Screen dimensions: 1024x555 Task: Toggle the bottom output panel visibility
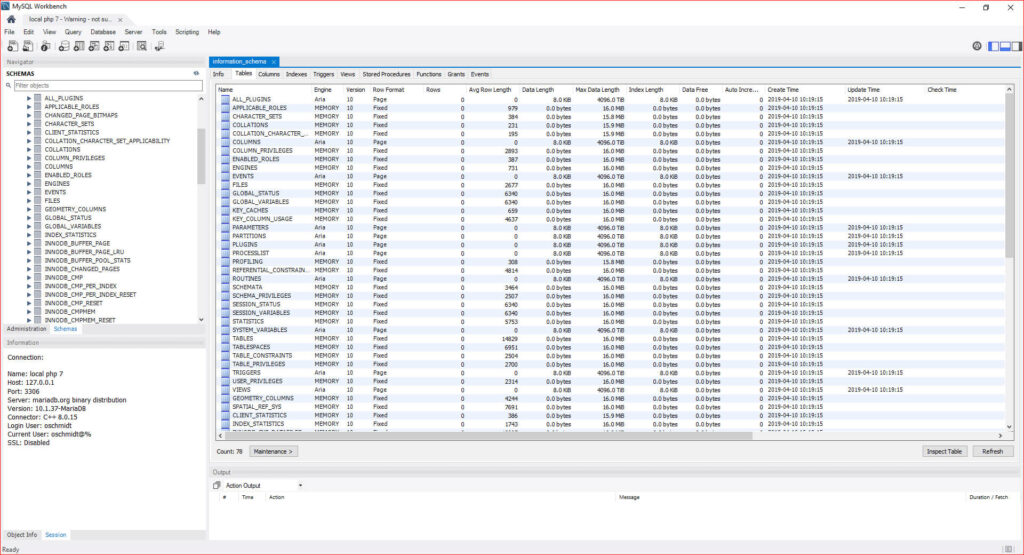(1003, 46)
